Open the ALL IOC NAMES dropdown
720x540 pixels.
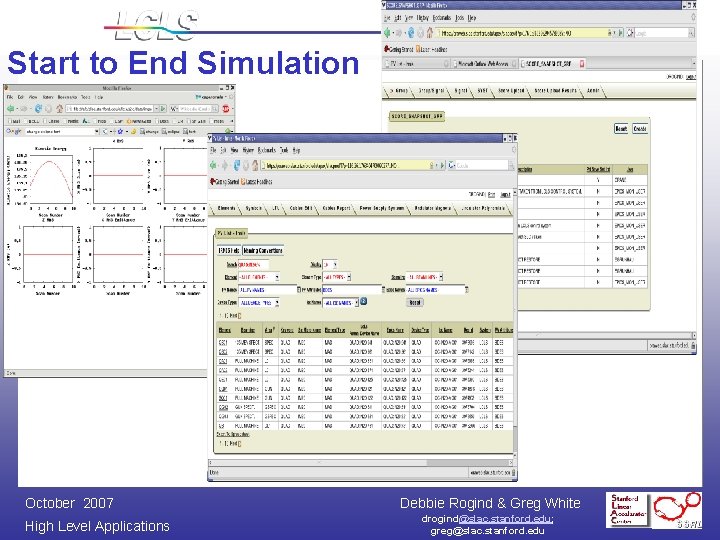click(x=341, y=303)
